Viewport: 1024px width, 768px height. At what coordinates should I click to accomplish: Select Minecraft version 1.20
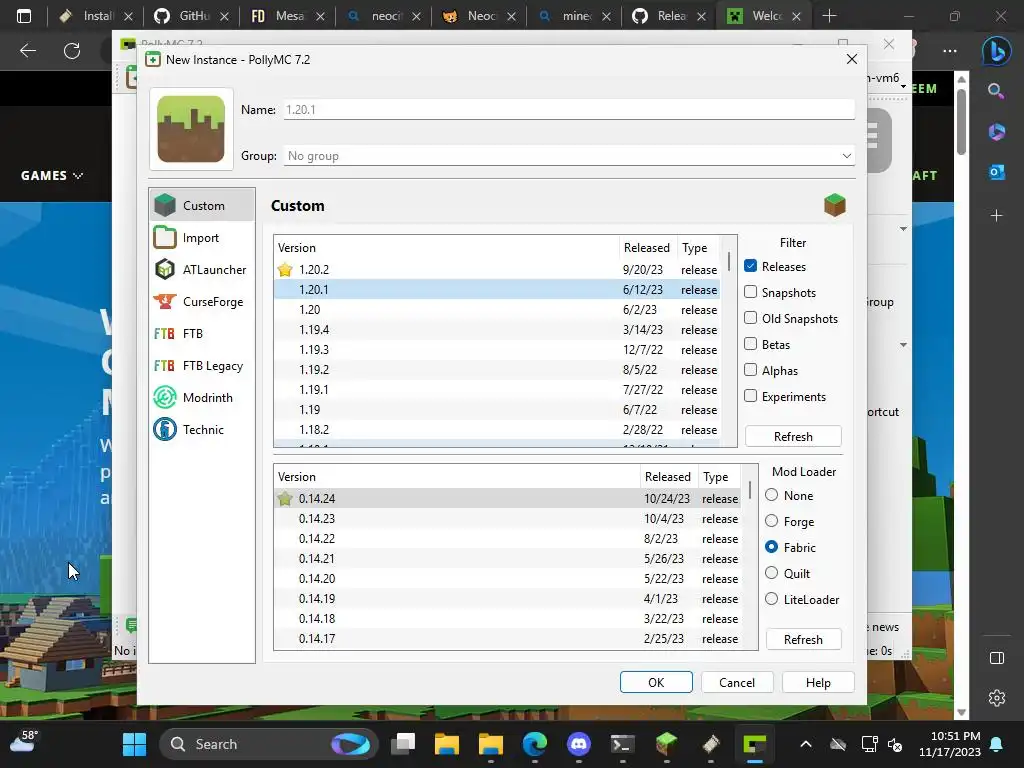[497, 310]
